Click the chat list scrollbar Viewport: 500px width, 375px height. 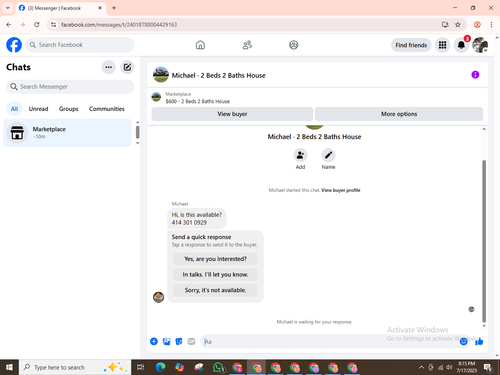point(137,132)
